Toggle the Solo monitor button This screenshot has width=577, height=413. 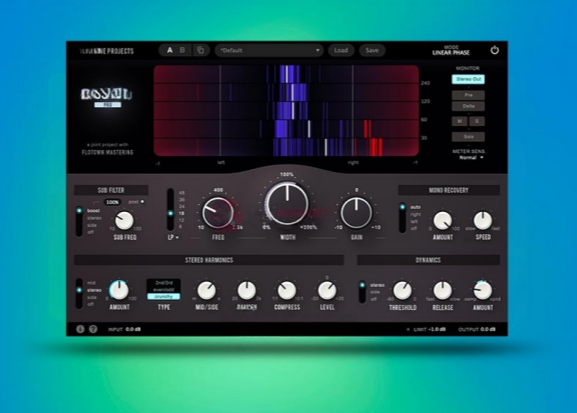tap(468, 137)
